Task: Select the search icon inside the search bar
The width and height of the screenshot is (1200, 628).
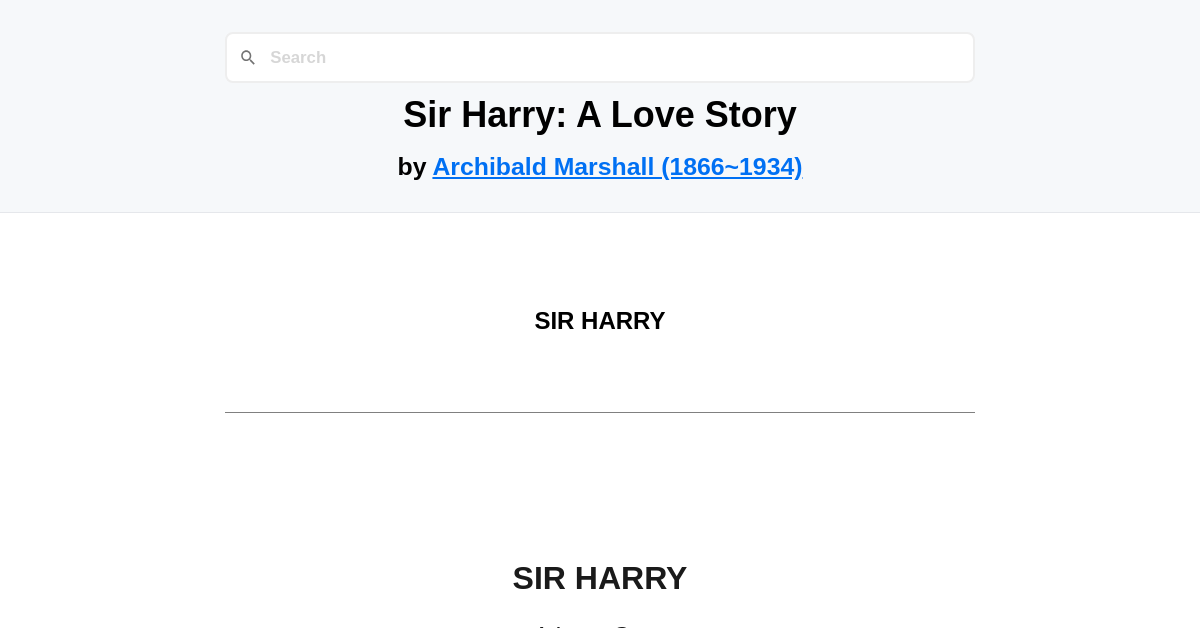Action: [x=248, y=57]
